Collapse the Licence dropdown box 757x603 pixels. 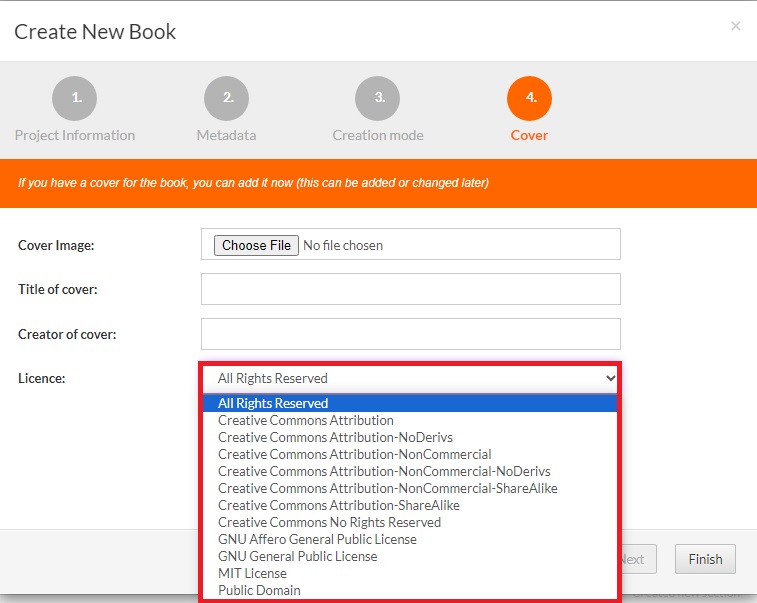pos(410,378)
